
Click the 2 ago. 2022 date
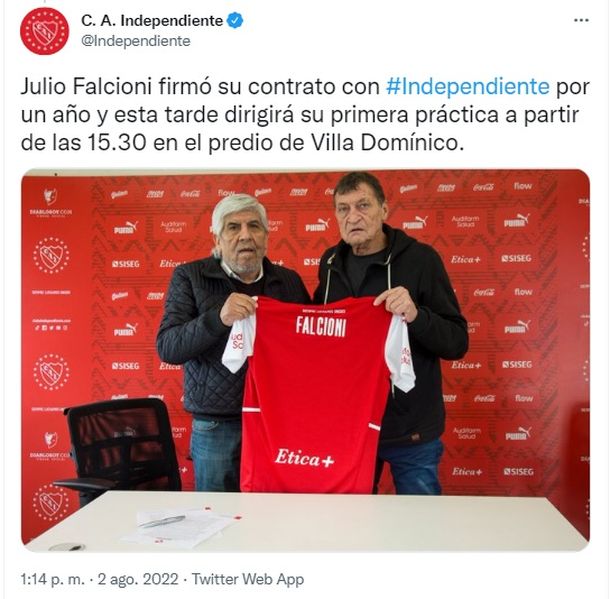(x=138, y=579)
